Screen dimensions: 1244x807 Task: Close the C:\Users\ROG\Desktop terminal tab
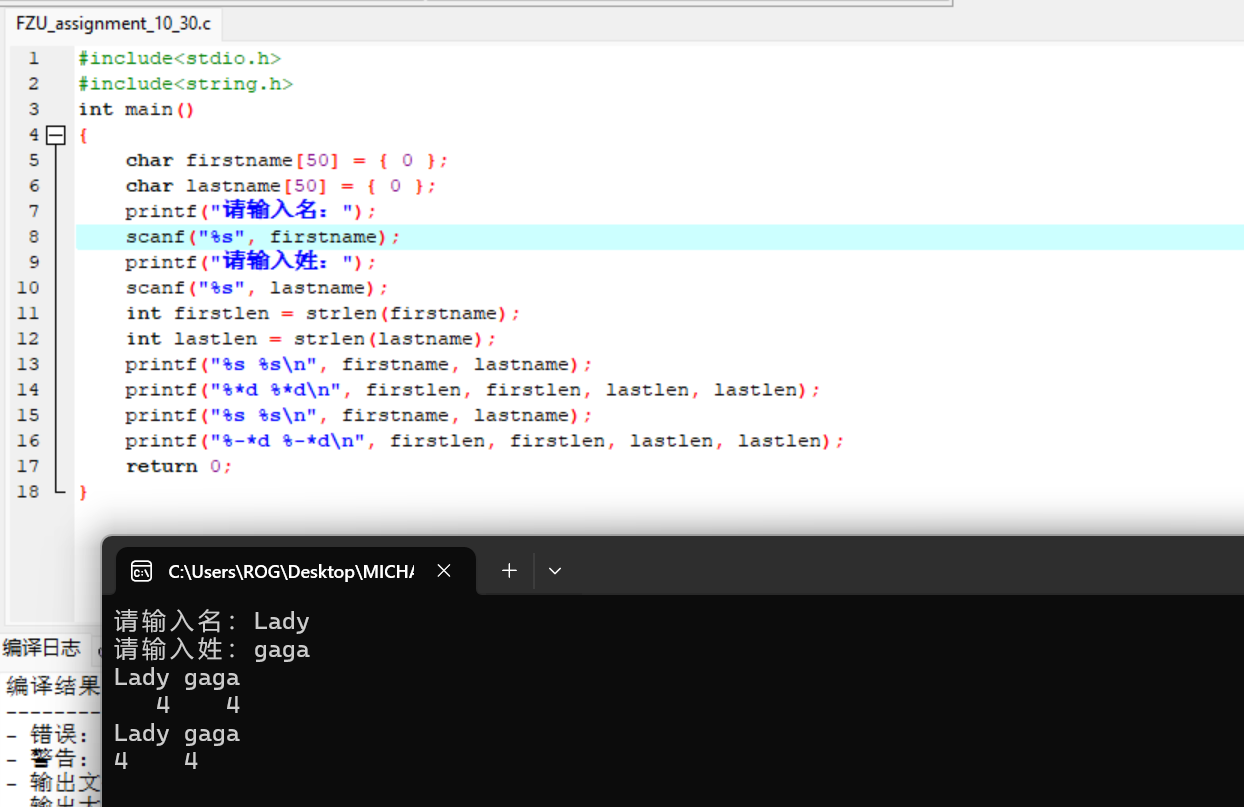click(444, 570)
